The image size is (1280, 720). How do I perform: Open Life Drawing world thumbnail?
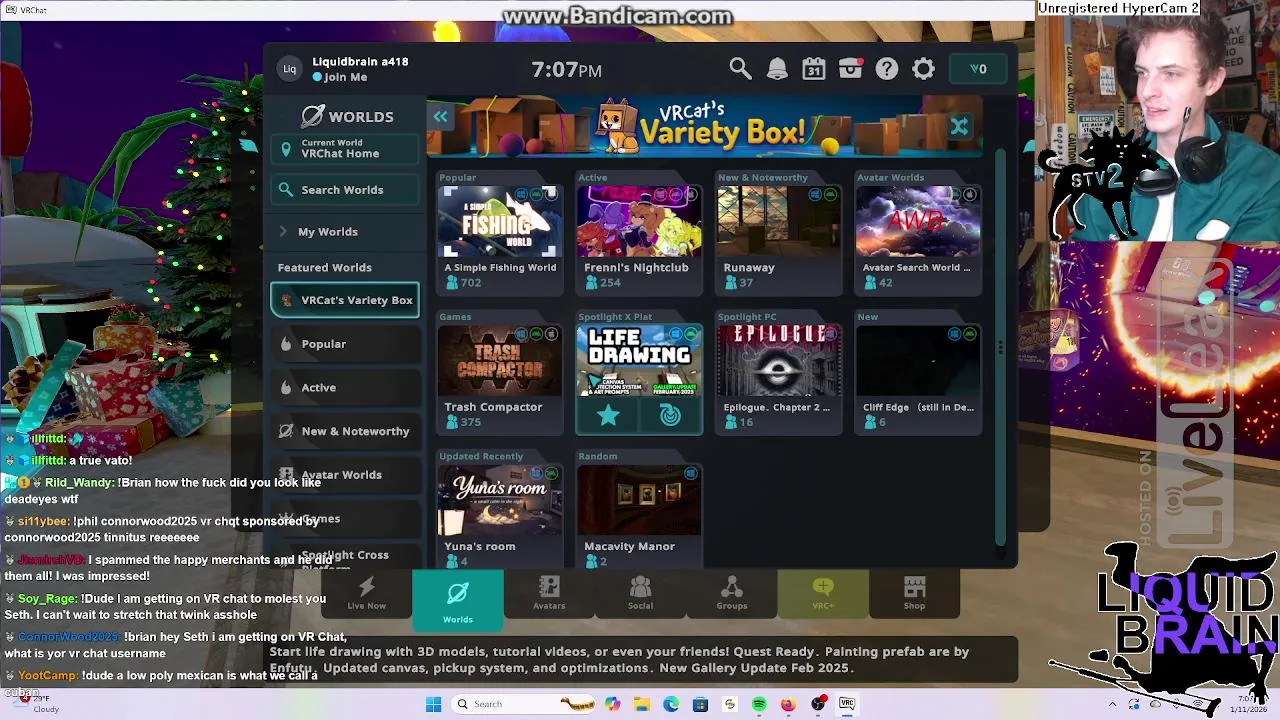point(639,360)
